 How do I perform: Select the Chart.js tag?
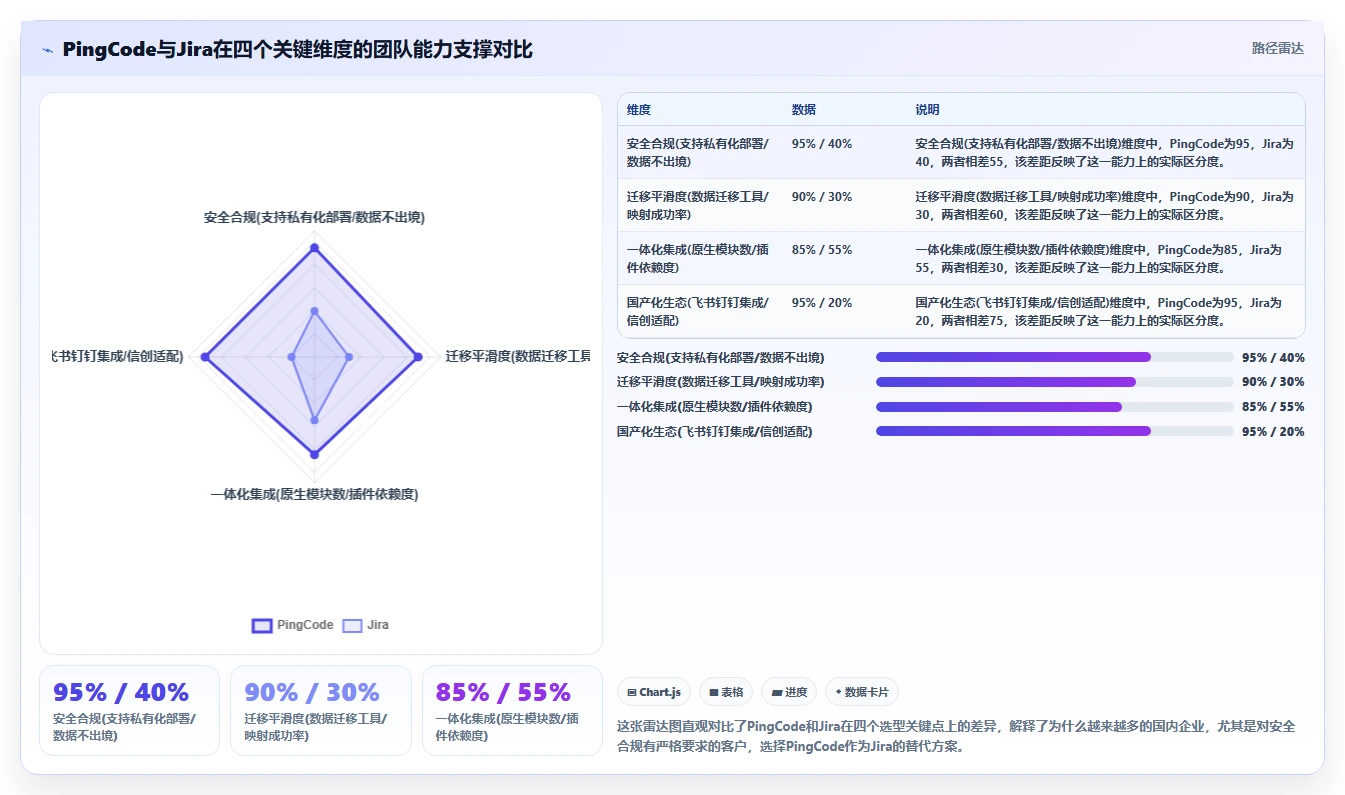[654, 692]
